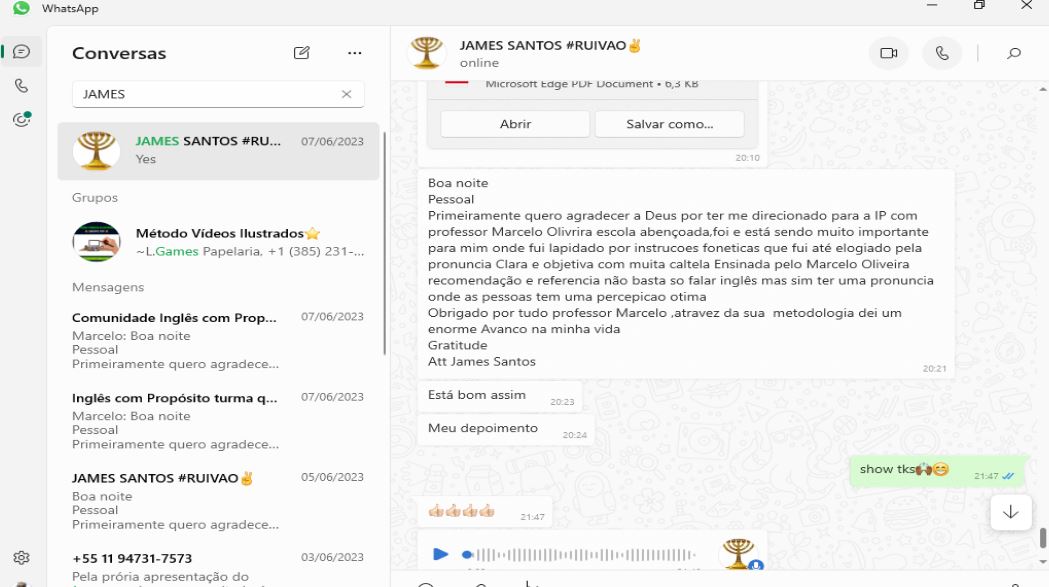The image size is (1049, 587).
Task: Open the Chats tab in sidebar
Action: pyautogui.click(x=21, y=52)
